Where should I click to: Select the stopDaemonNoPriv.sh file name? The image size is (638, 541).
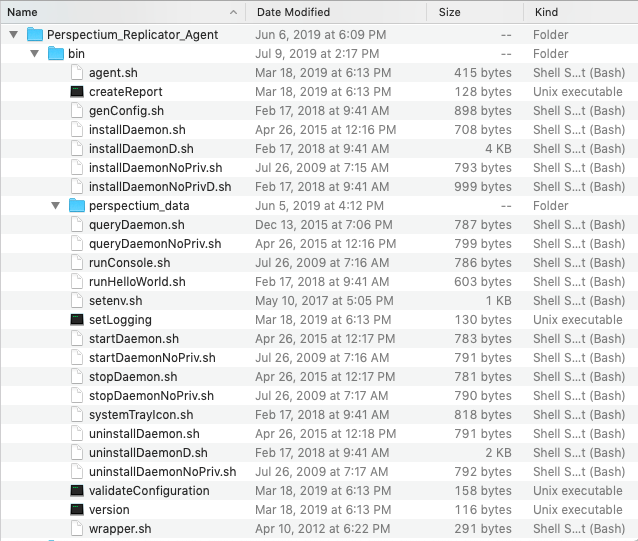tap(151, 396)
